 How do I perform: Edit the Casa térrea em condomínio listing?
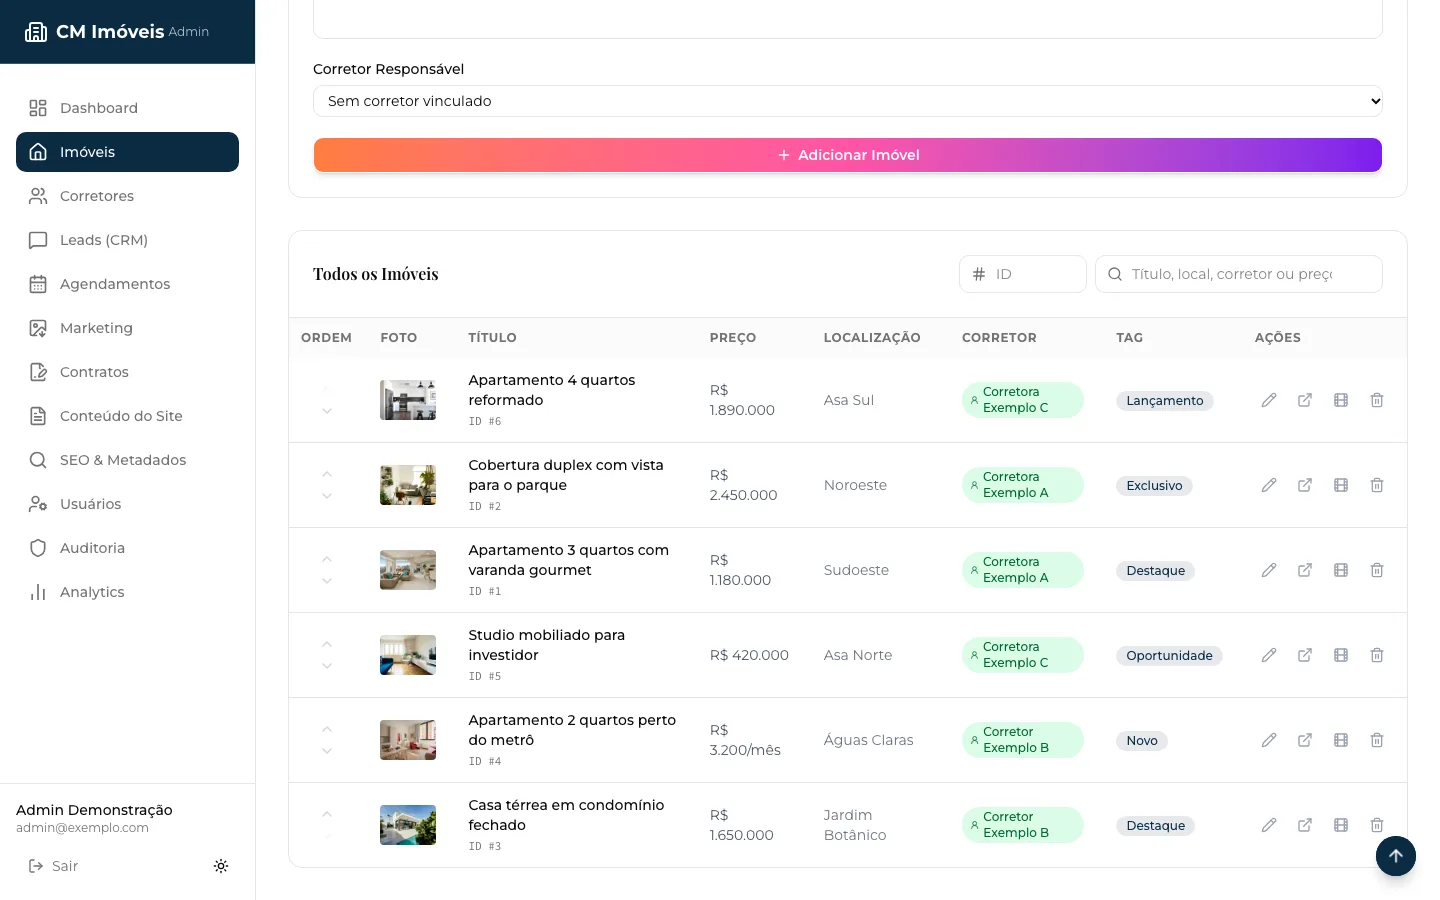click(1269, 825)
